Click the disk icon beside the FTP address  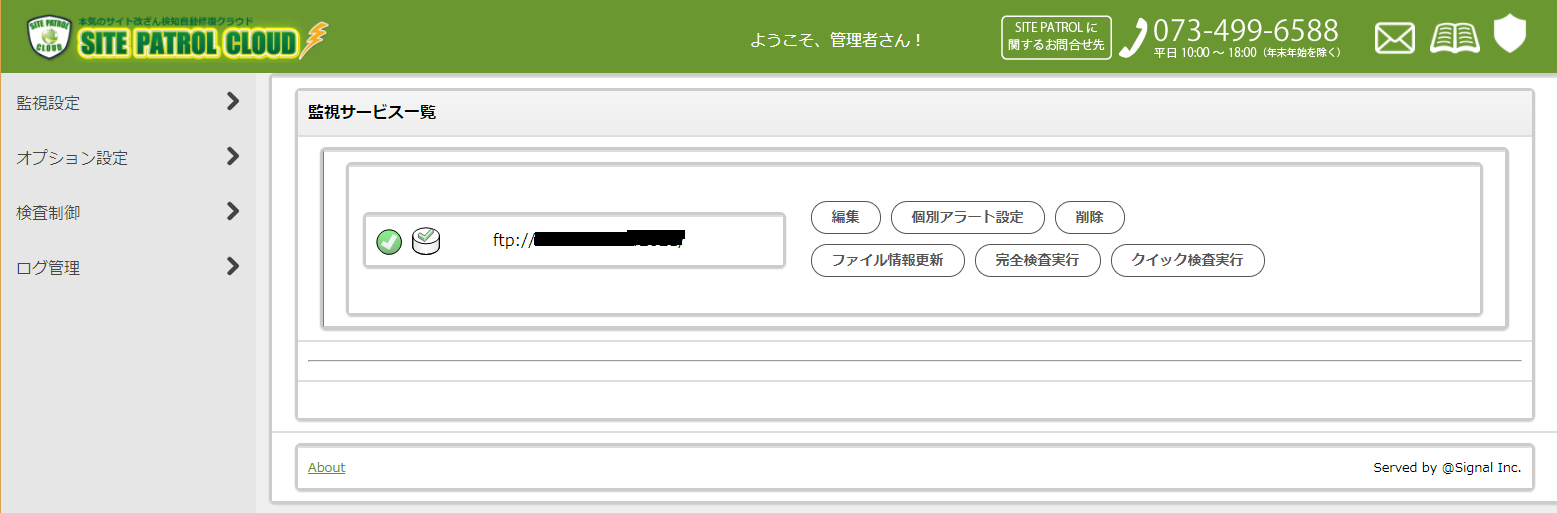[x=426, y=240]
